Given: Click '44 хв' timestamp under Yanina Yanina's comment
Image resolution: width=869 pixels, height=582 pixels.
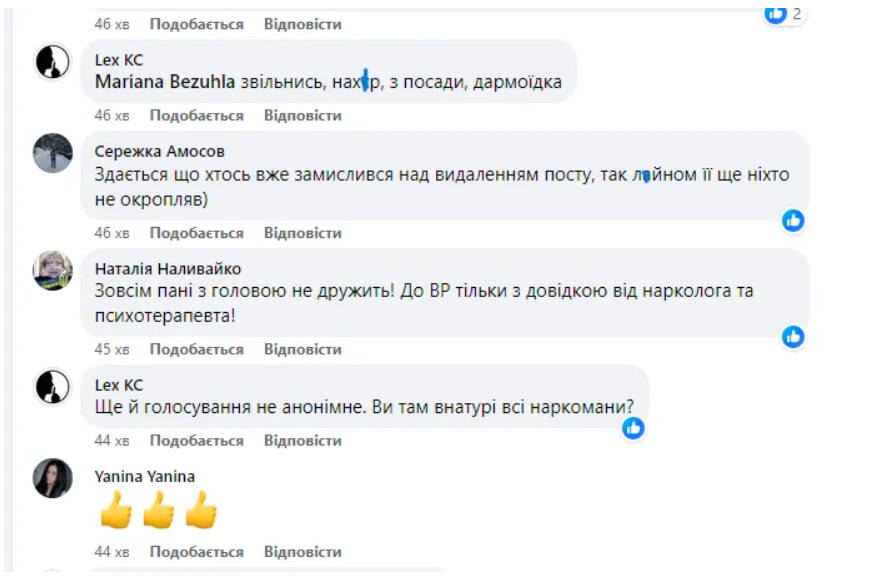Looking at the screenshot, I should (x=112, y=552).
